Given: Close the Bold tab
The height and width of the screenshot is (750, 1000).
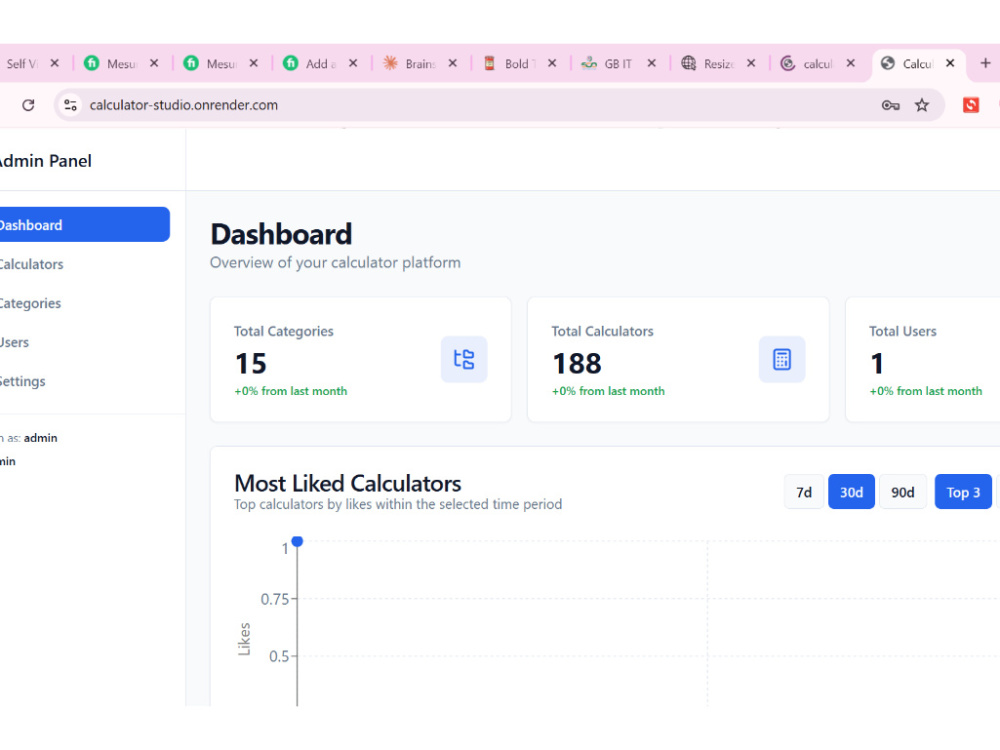Looking at the screenshot, I should (x=552, y=63).
